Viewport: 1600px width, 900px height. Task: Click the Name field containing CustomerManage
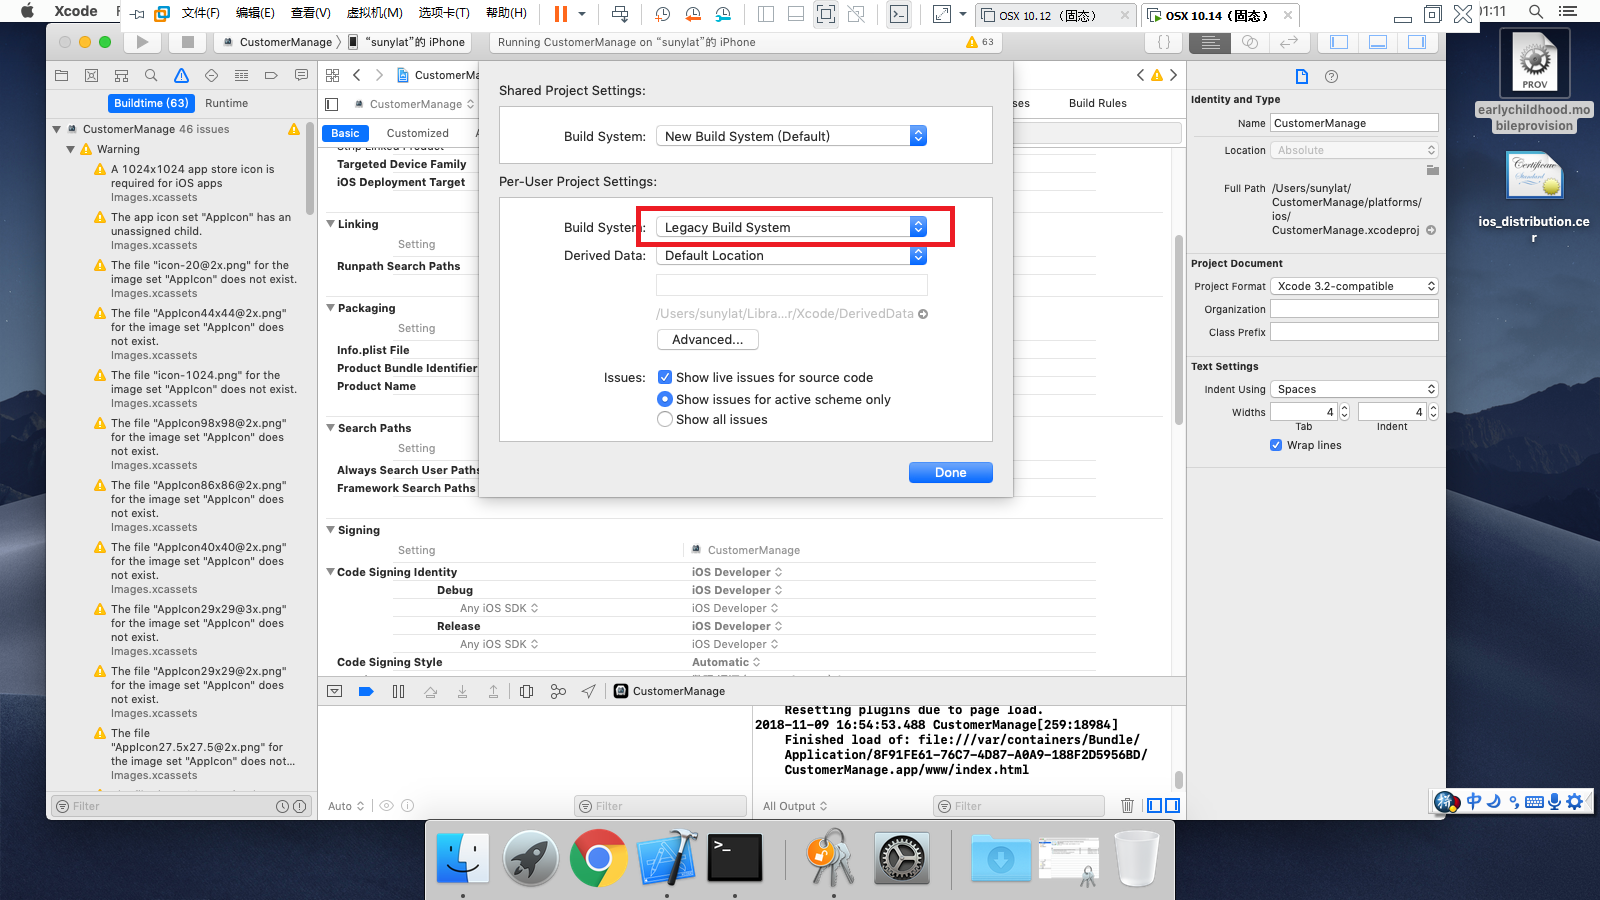(x=1354, y=123)
